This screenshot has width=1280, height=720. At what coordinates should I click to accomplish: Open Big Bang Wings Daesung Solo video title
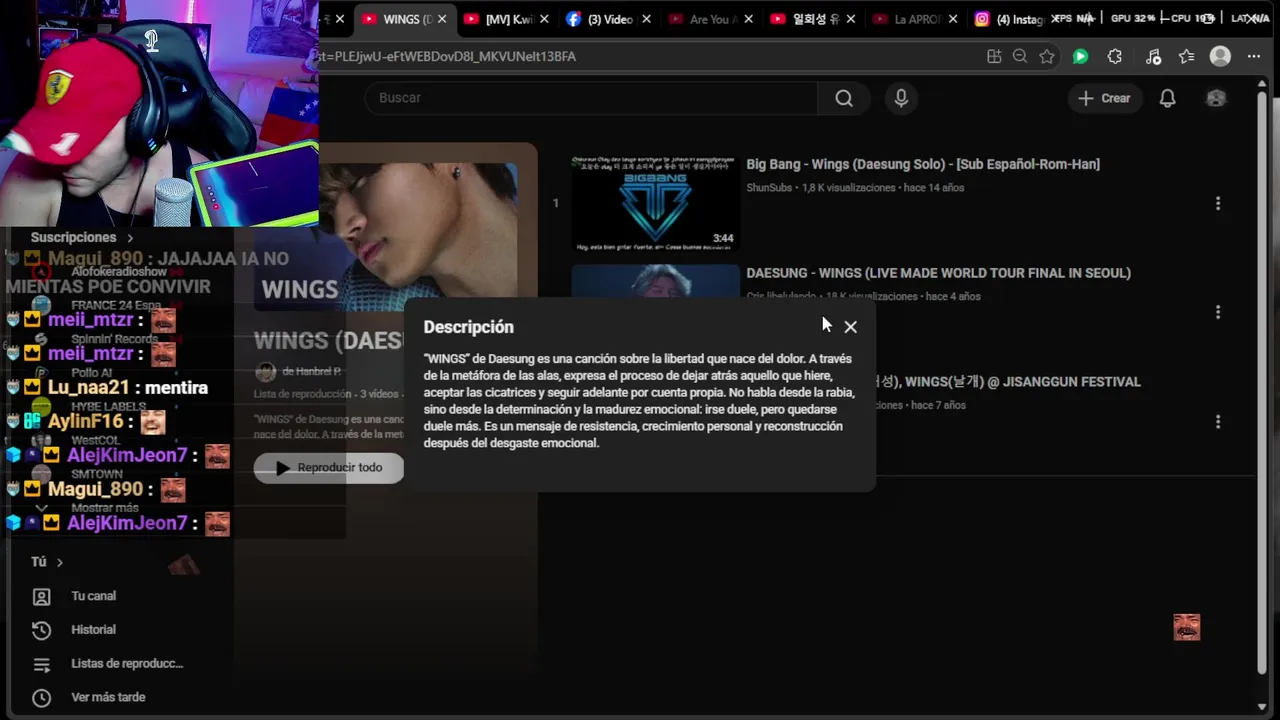coord(923,165)
